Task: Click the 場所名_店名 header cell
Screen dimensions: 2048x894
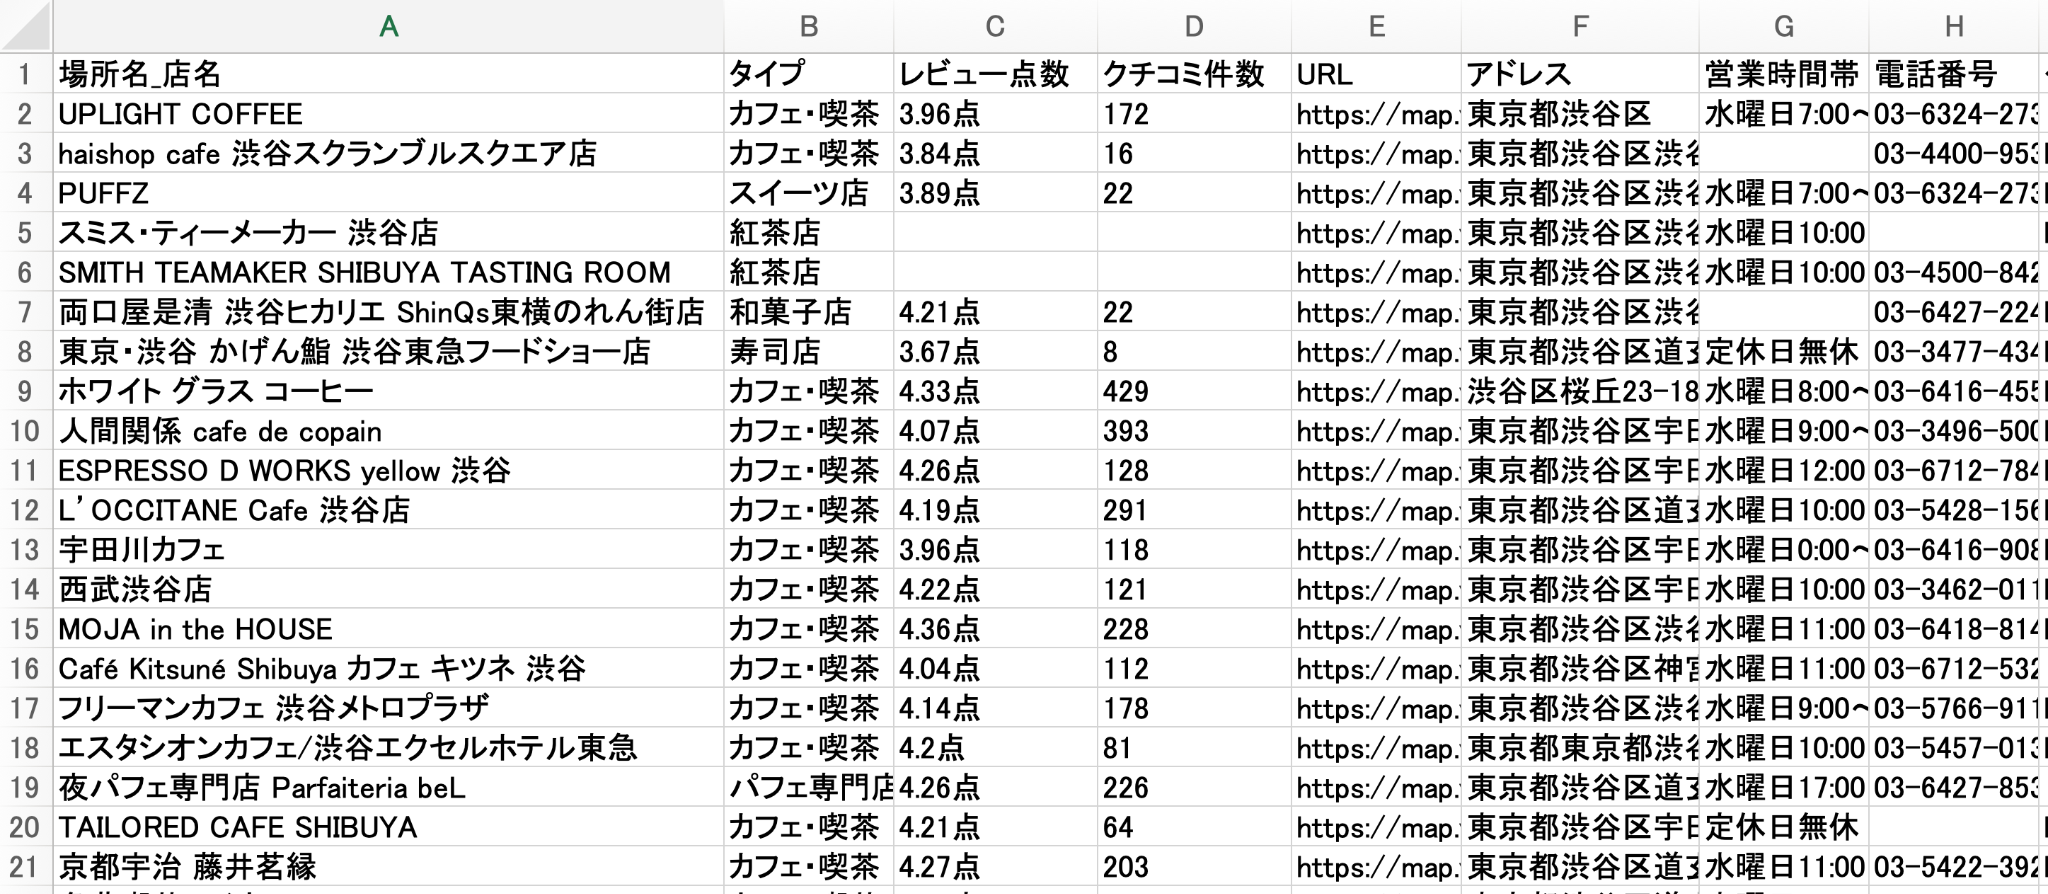Action: 388,74
